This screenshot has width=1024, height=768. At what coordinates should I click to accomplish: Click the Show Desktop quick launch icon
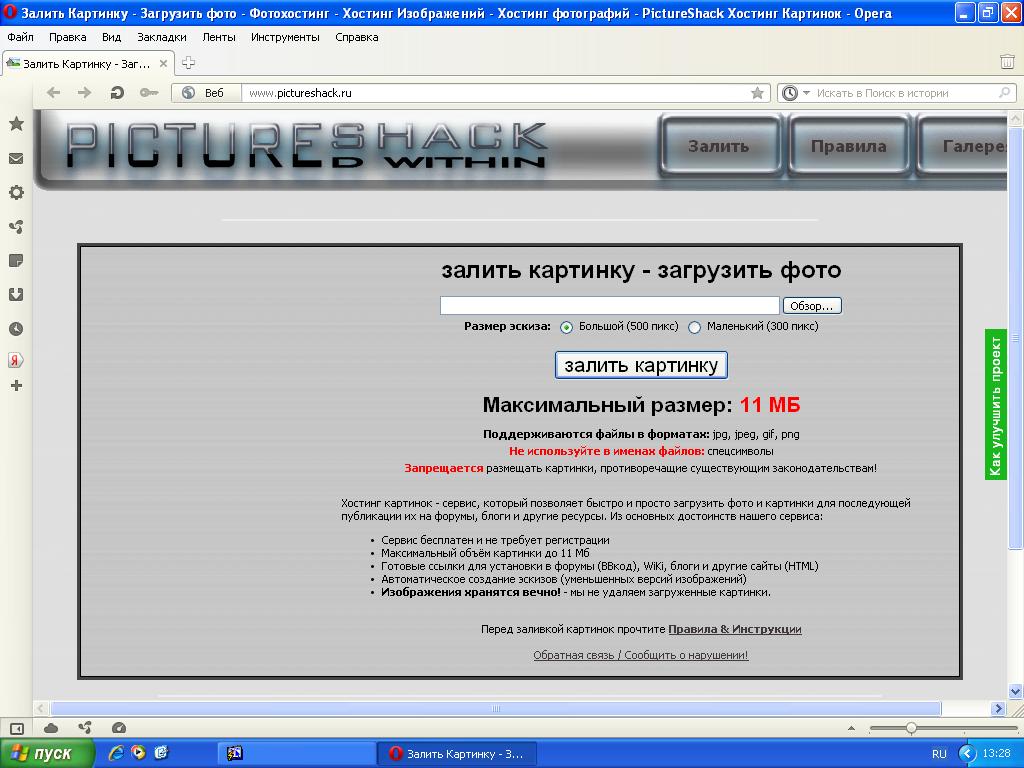tap(161, 752)
